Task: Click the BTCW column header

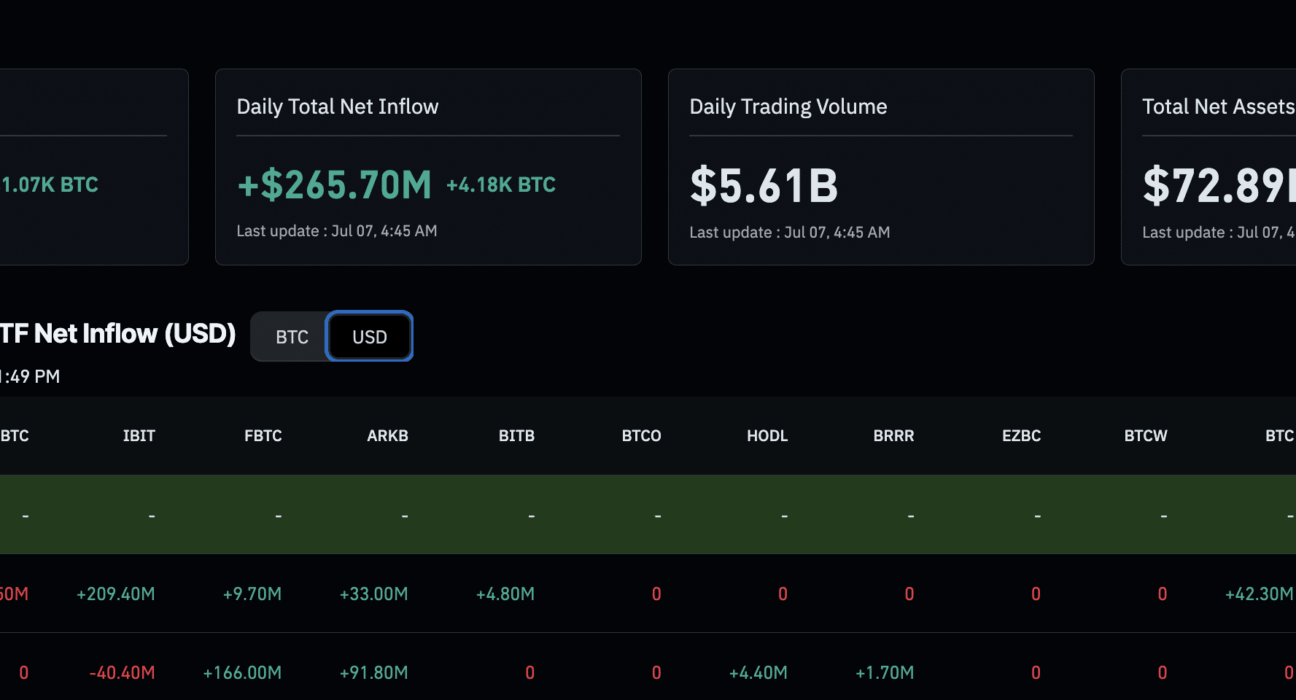Action: tap(1146, 436)
